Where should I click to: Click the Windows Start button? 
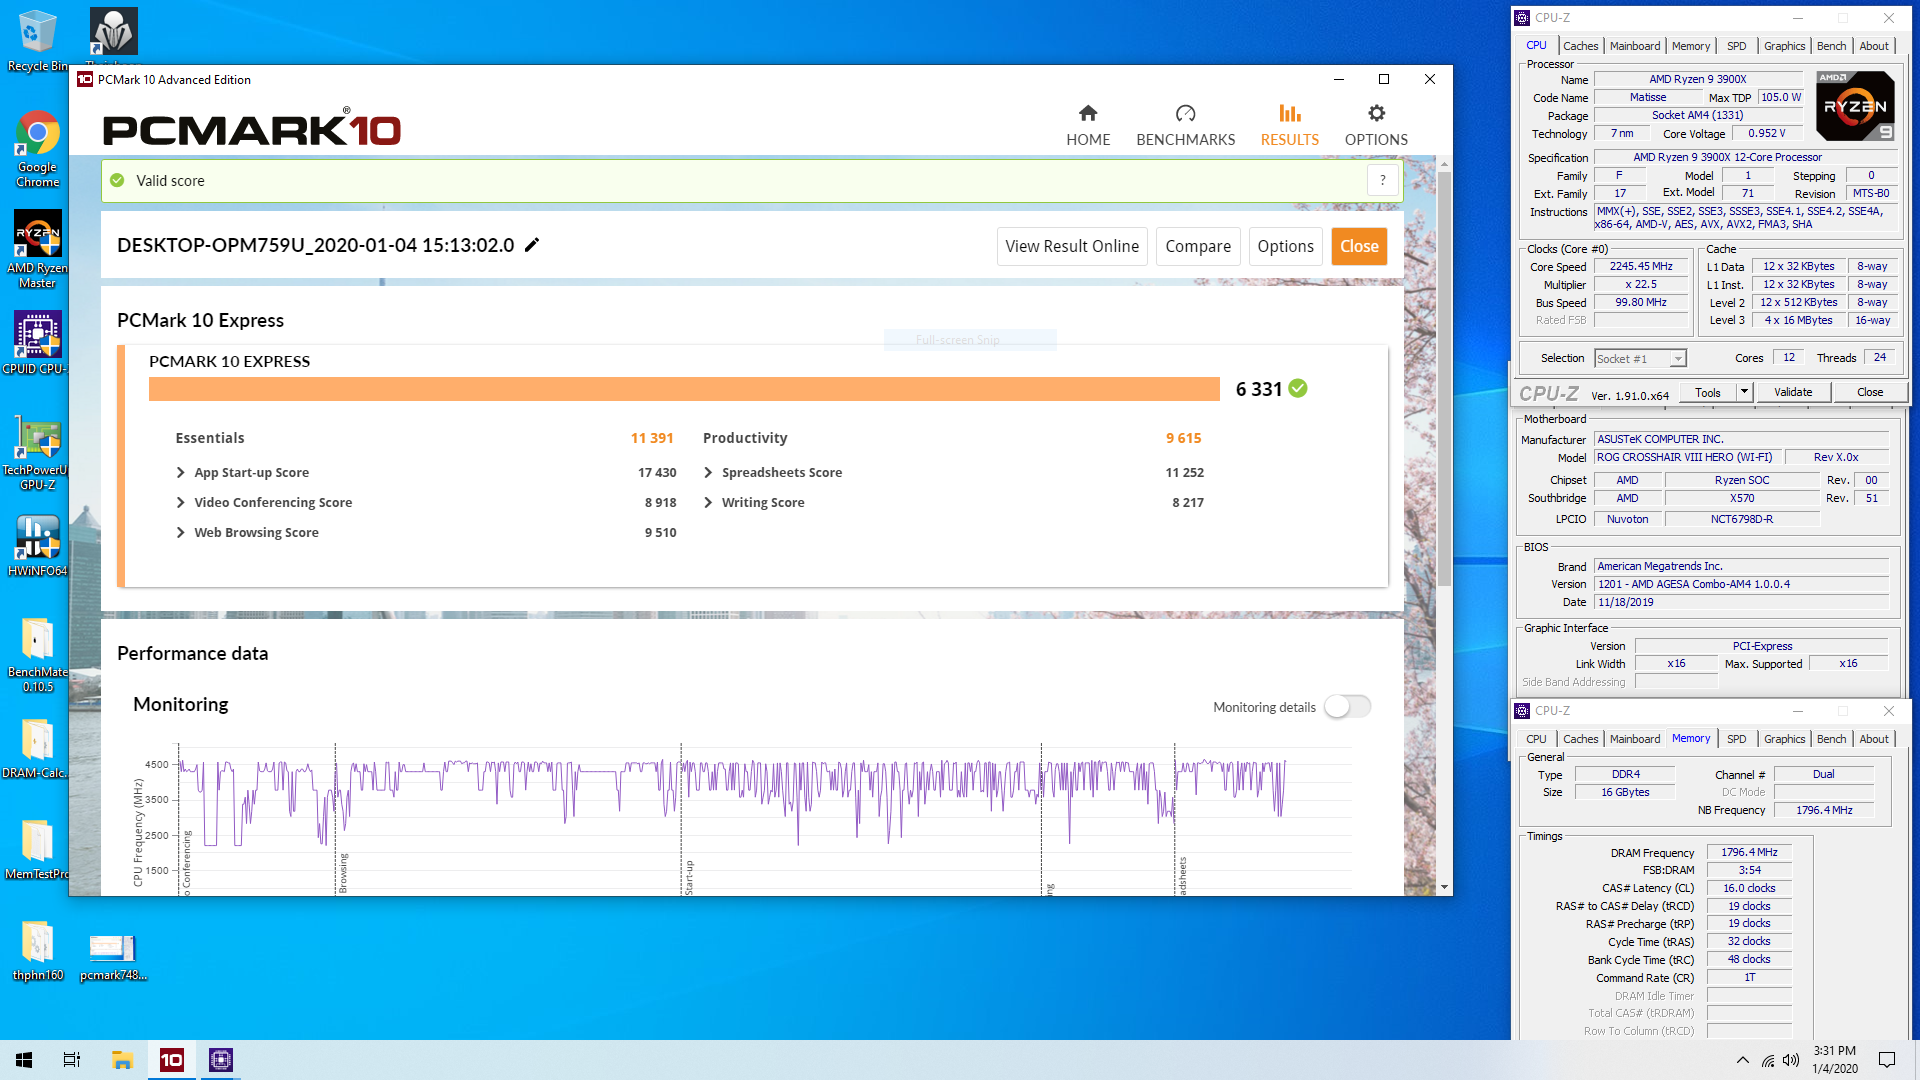pyautogui.click(x=24, y=1060)
